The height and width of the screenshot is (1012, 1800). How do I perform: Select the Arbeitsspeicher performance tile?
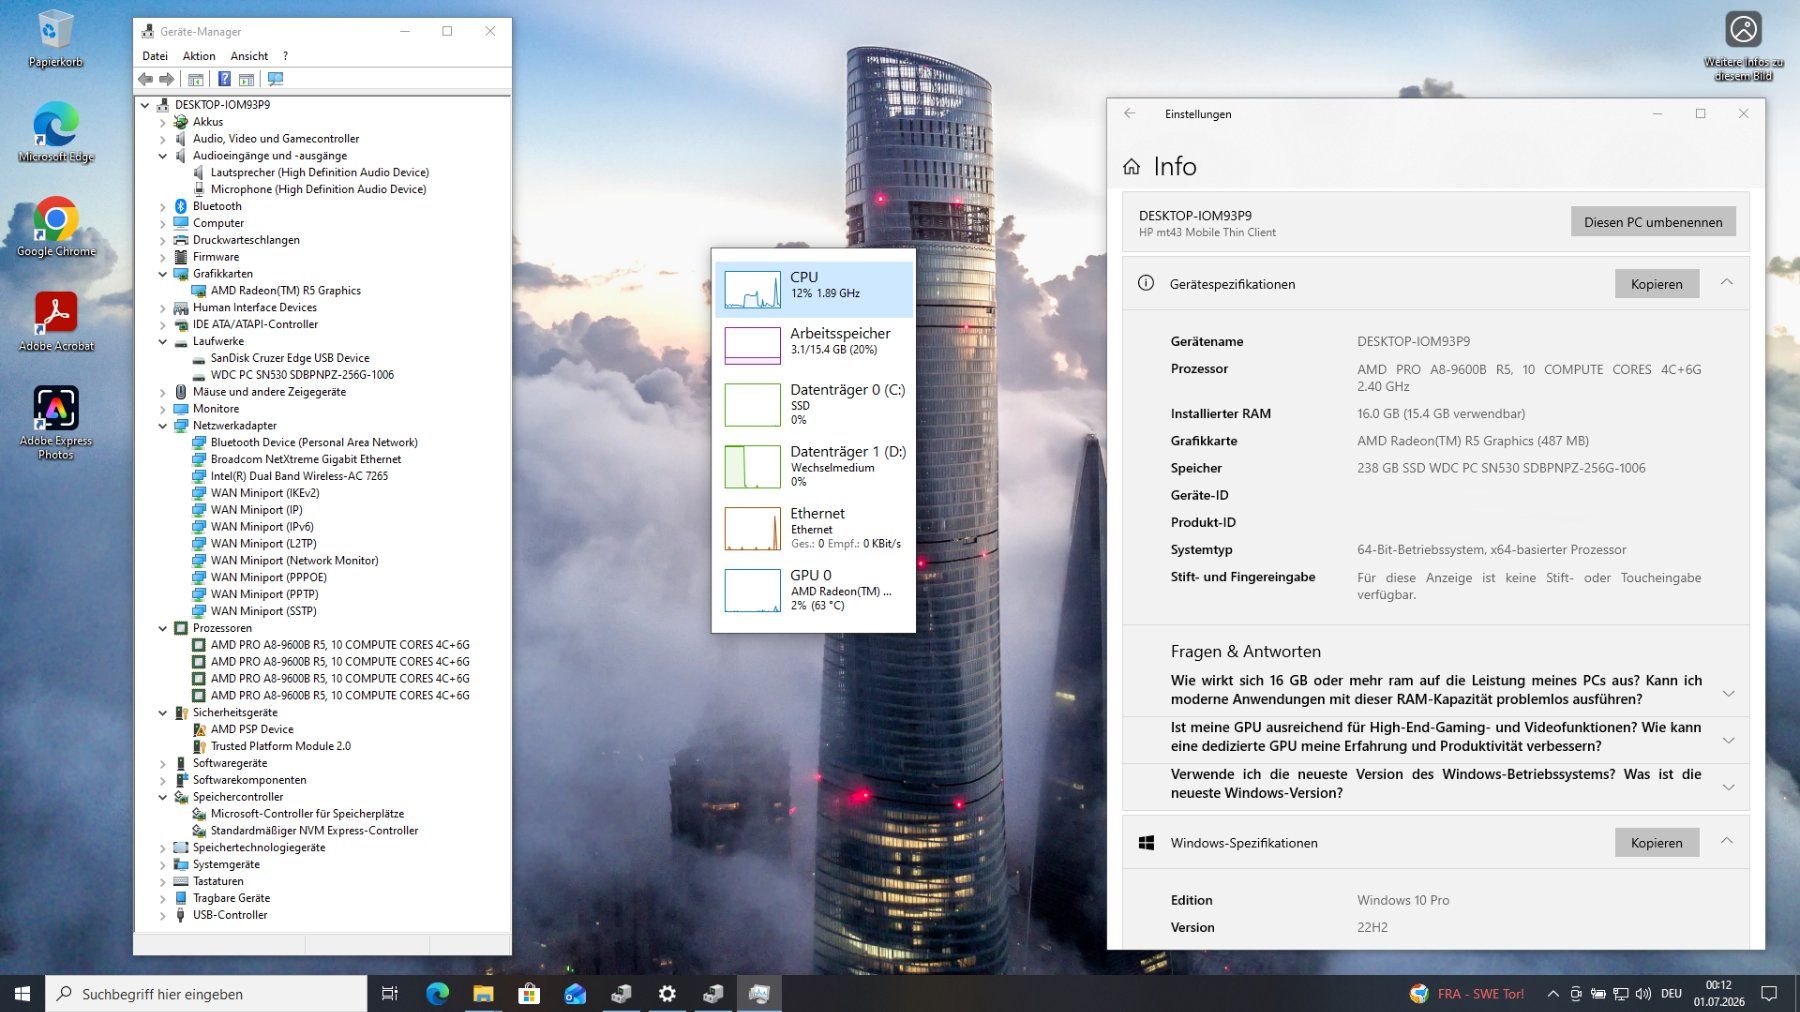[813, 345]
